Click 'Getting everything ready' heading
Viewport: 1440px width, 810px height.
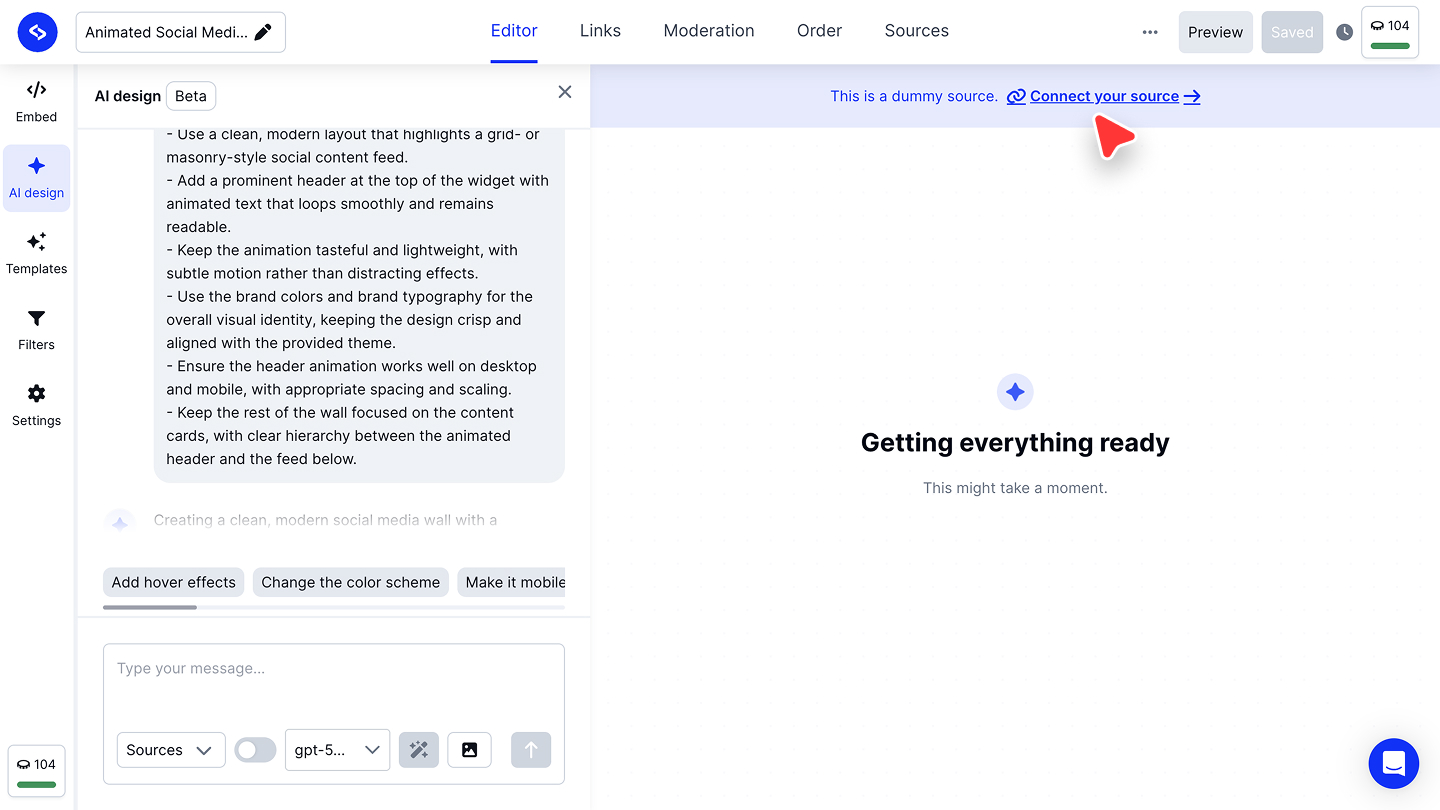point(1015,443)
